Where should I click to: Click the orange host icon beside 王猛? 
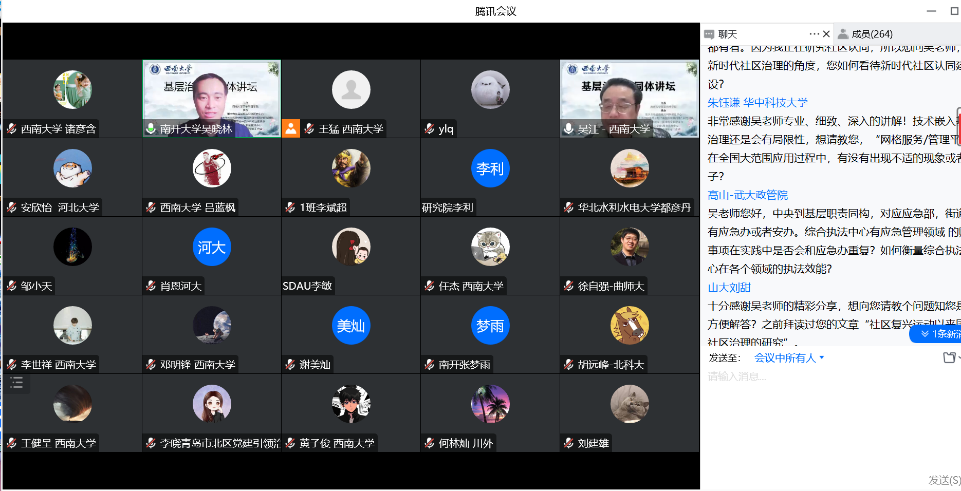click(291, 128)
